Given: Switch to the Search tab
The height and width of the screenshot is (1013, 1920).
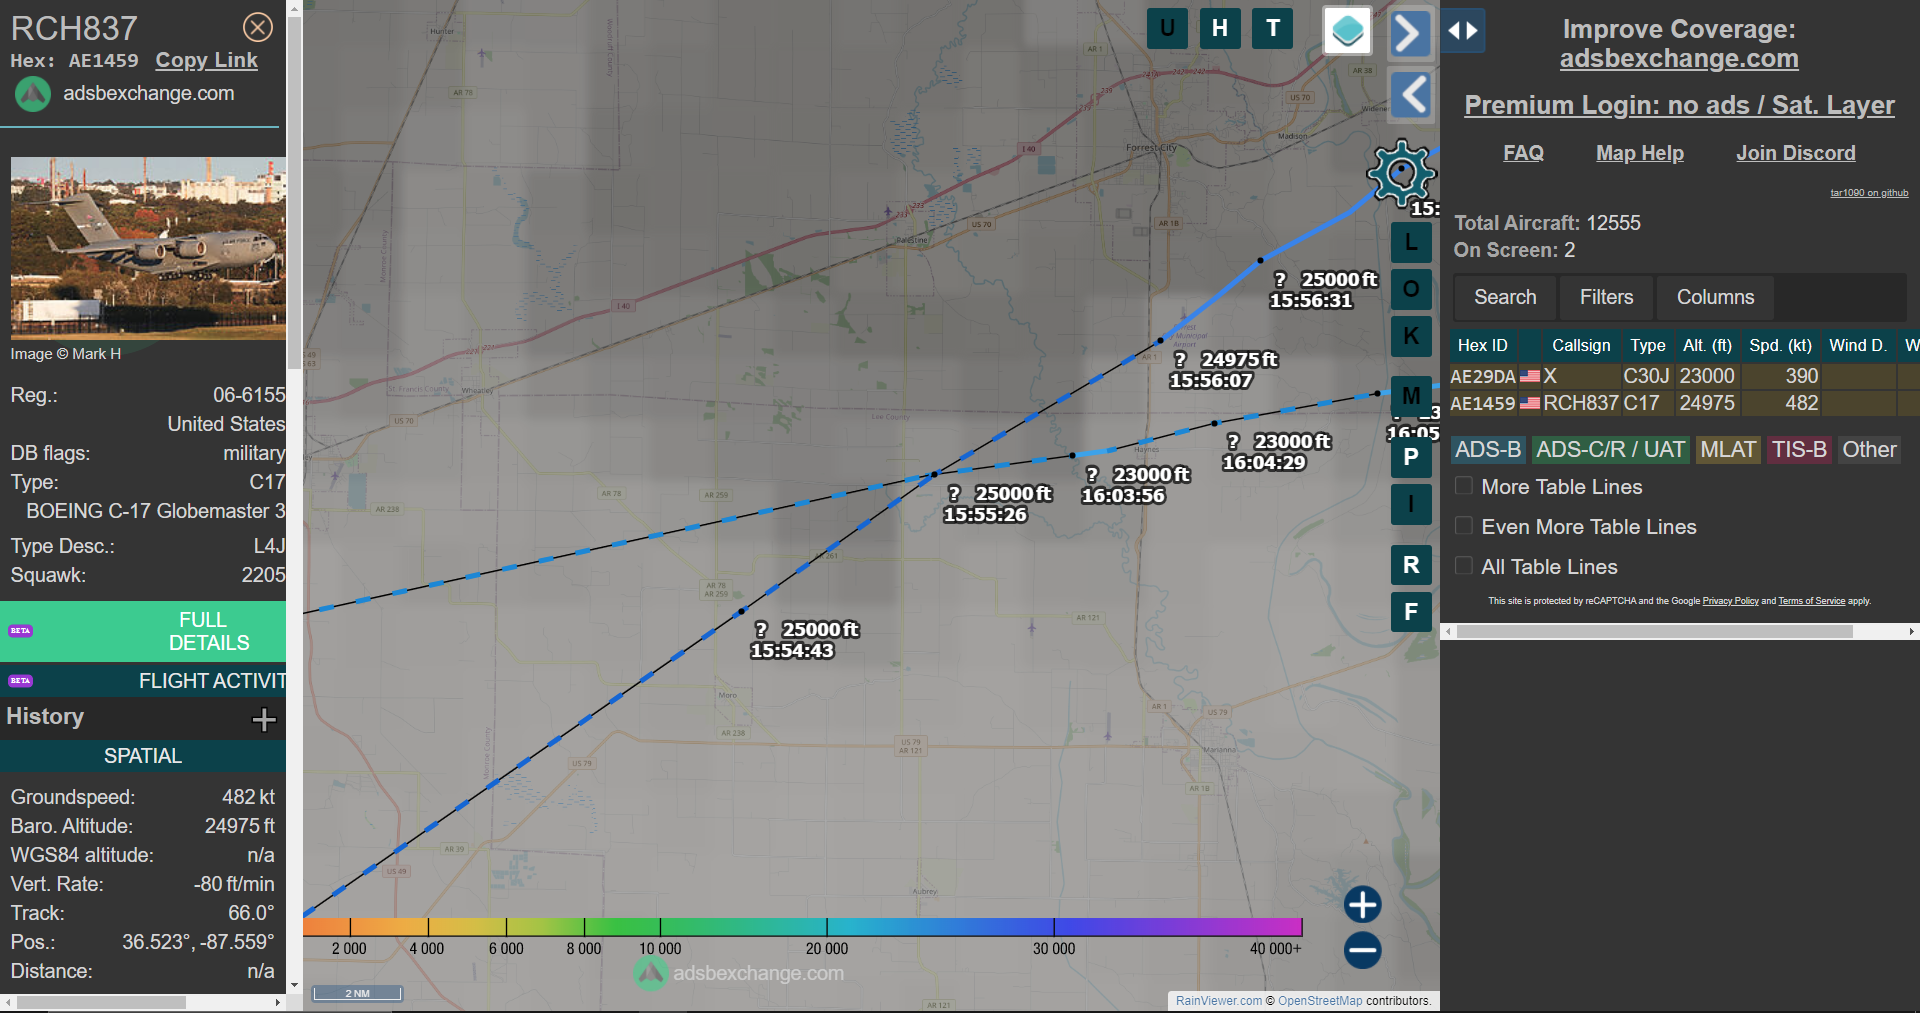Looking at the screenshot, I should [x=1505, y=297].
